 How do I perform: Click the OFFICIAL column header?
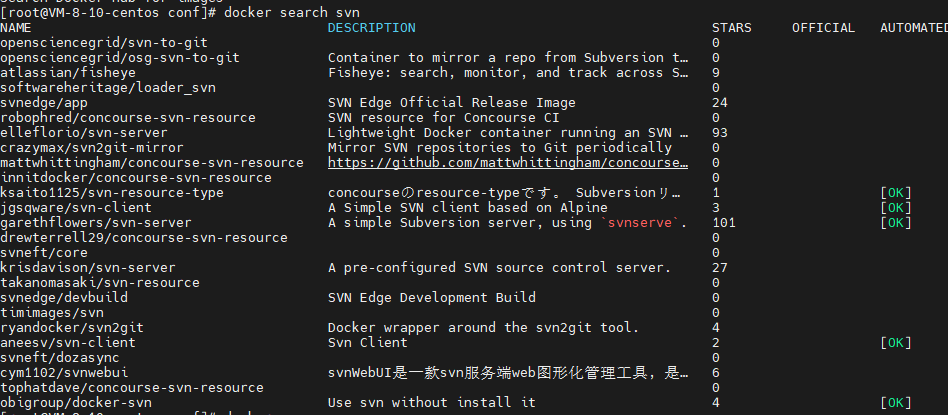click(823, 28)
